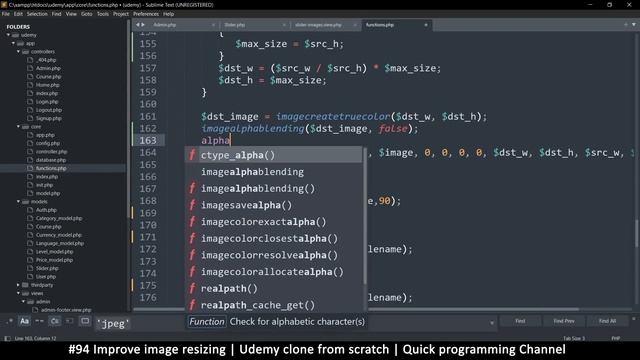Collapse the app folder
640x360 pixels.
click(13, 43)
